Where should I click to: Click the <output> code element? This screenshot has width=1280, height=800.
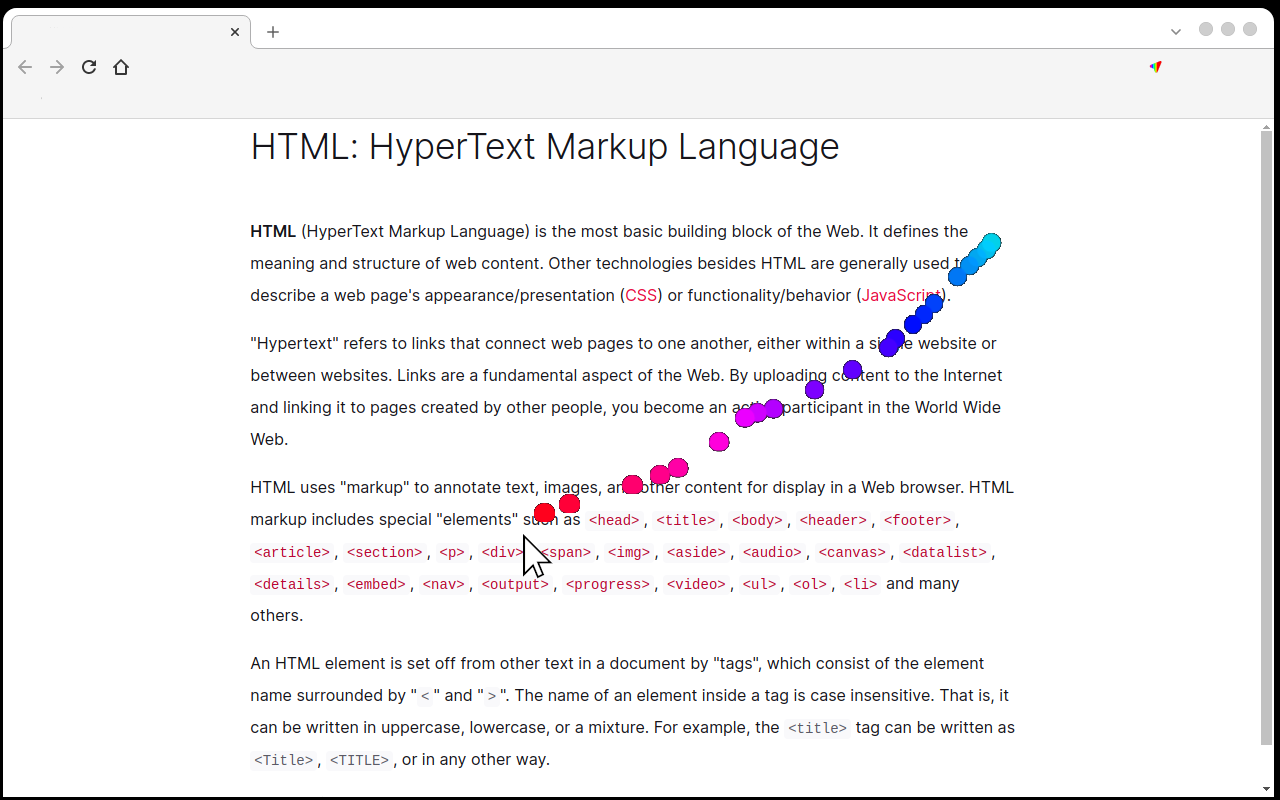click(x=515, y=584)
